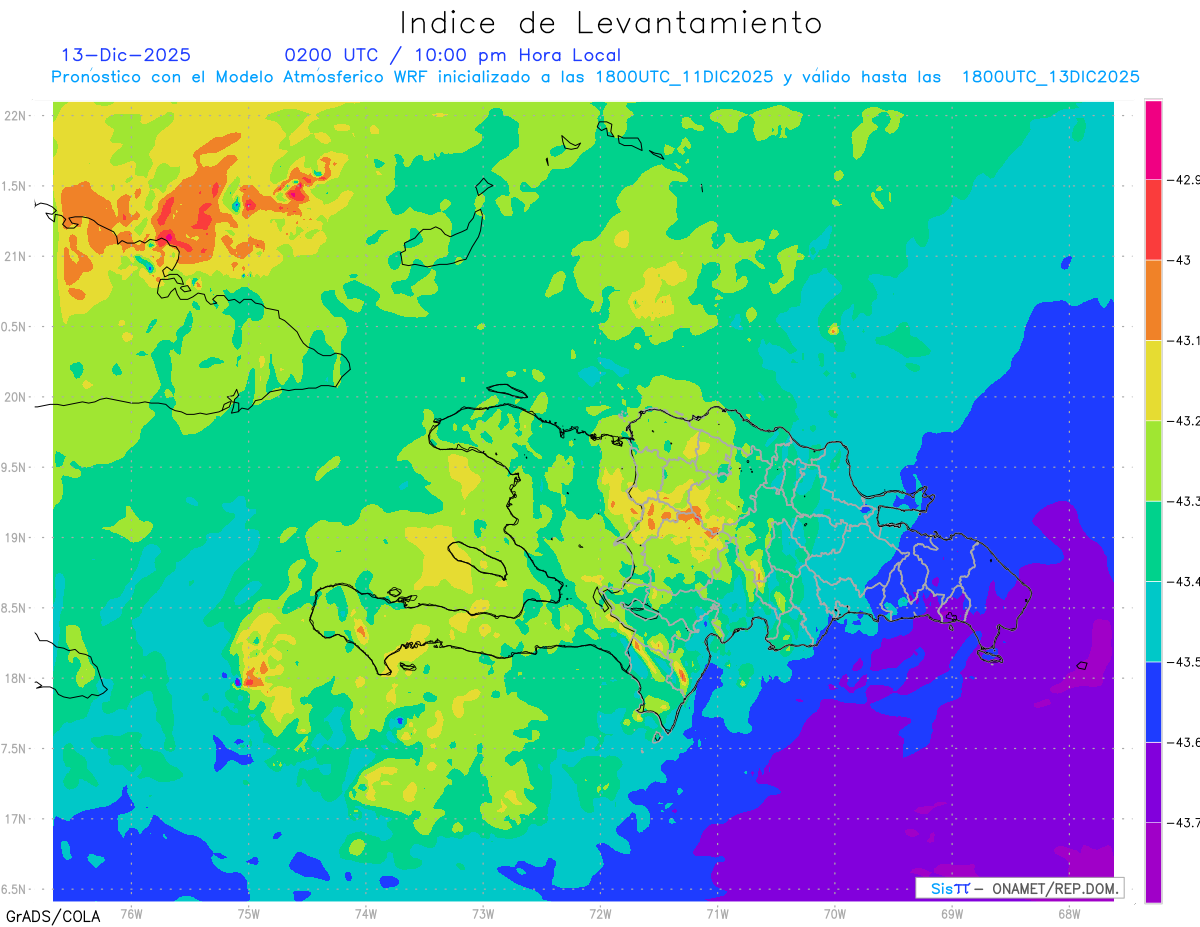This screenshot has width=1200, height=927.
Task: Click the violet swatch below -43.7
Action: click(1153, 863)
